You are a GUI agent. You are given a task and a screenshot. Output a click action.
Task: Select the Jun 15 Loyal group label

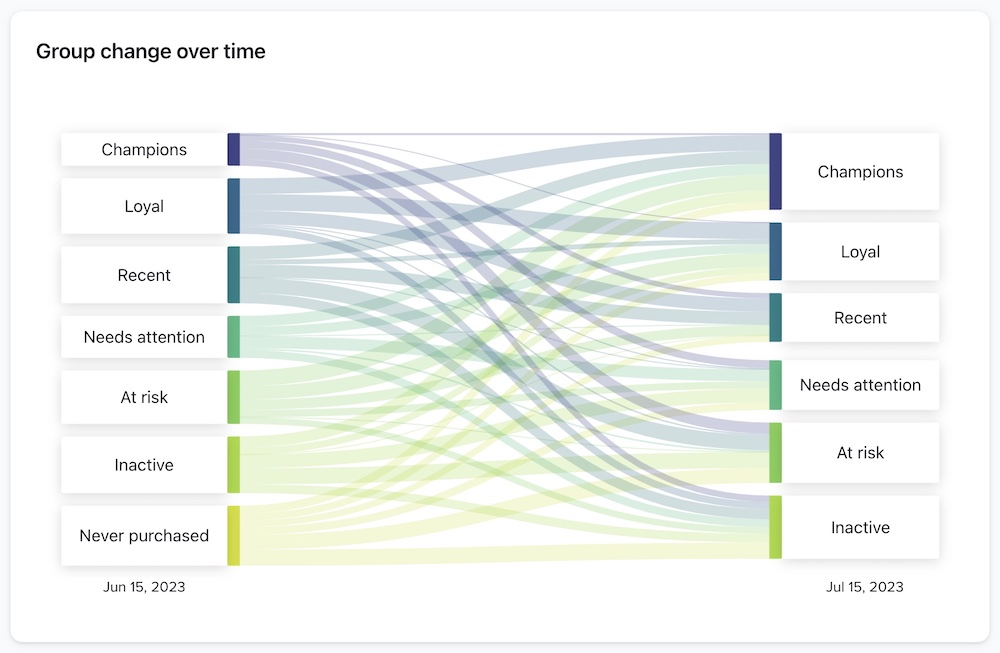coord(144,207)
